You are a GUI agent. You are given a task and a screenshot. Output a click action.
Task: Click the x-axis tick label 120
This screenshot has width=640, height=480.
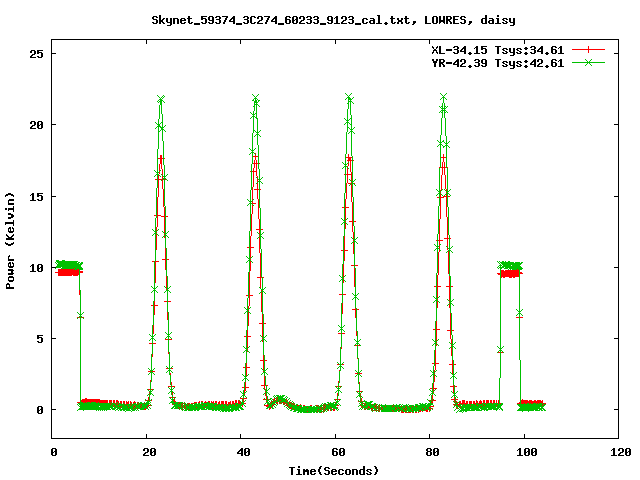(x=621, y=452)
